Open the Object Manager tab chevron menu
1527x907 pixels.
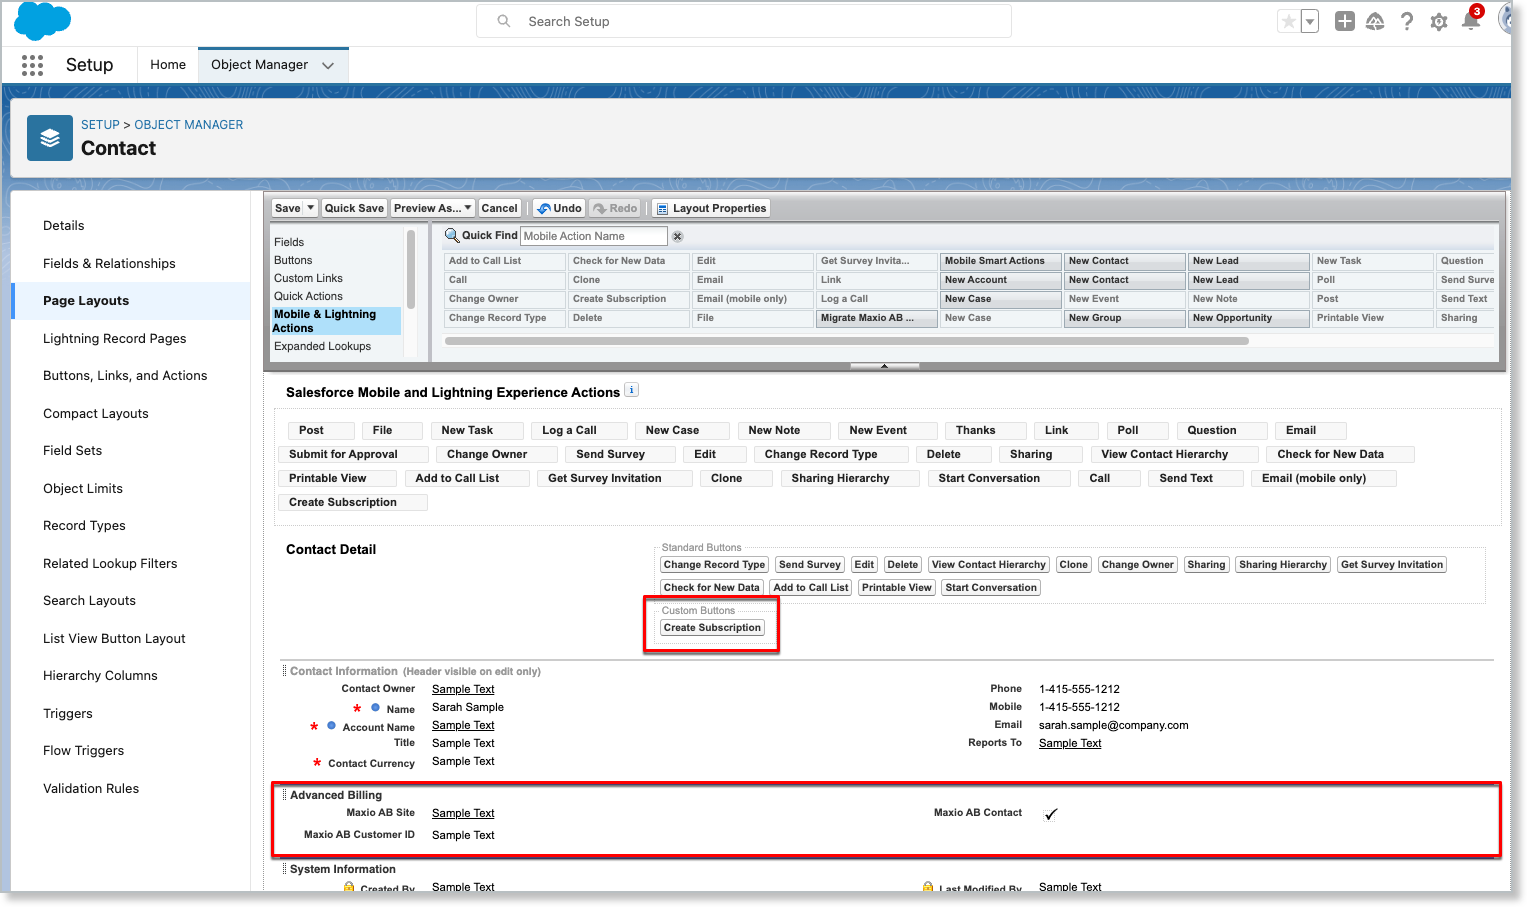coord(329,64)
